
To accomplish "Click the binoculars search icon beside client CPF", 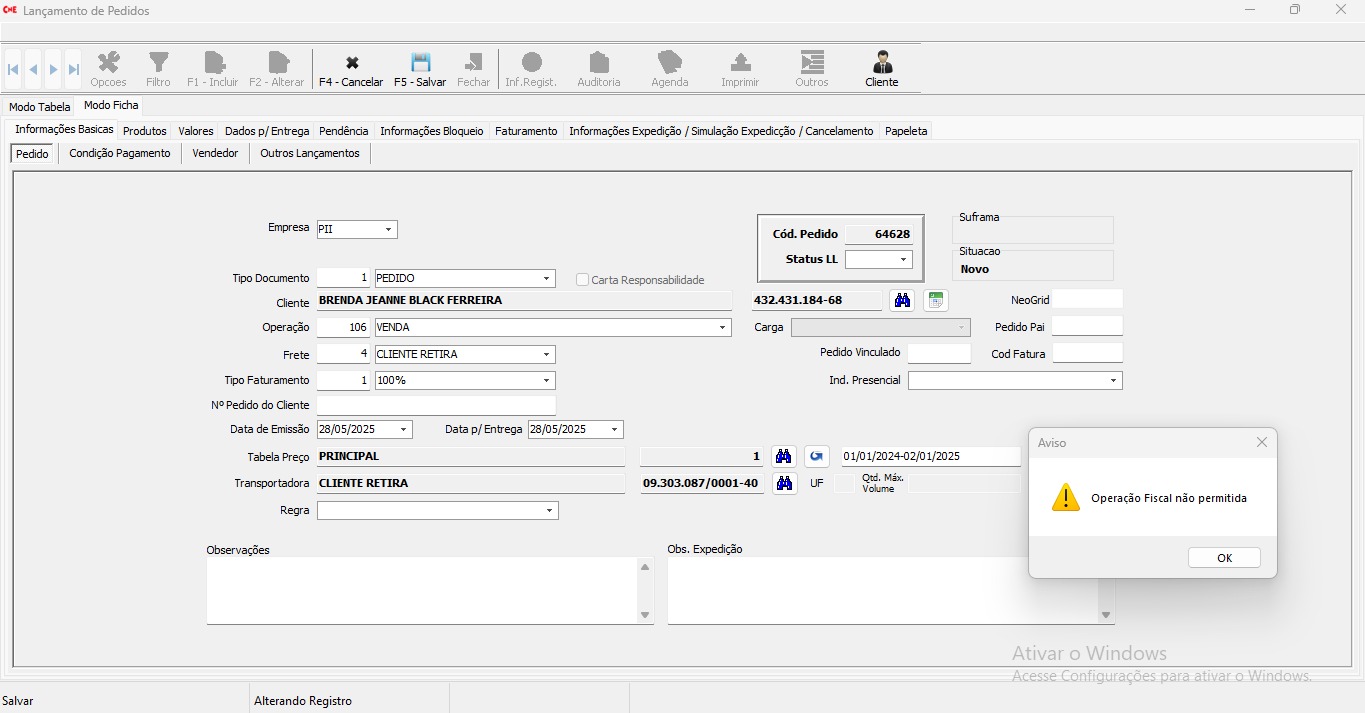I will coord(902,300).
